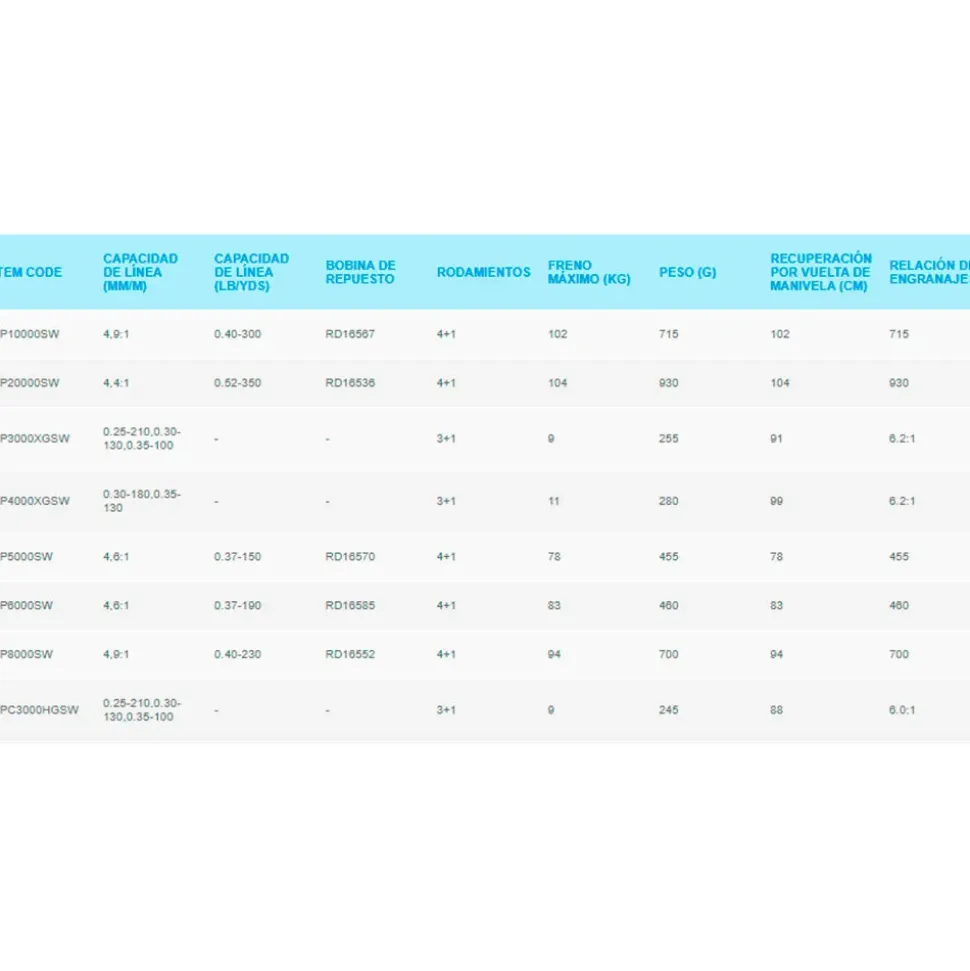970x971 pixels.
Task: Select the P3000XGSW row item code
Action: point(35,438)
